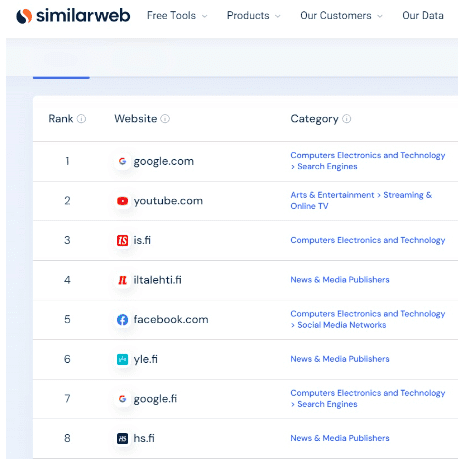465x459 pixels.
Task: Click the YouTube favicon icon
Action: pos(122,201)
